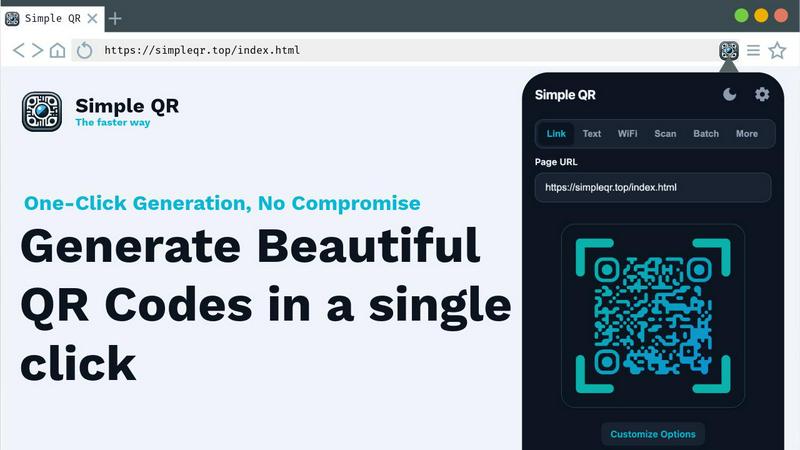The image size is (800, 450).
Task: Click the yellow window control dot
Action: click(x=761, y=15)
